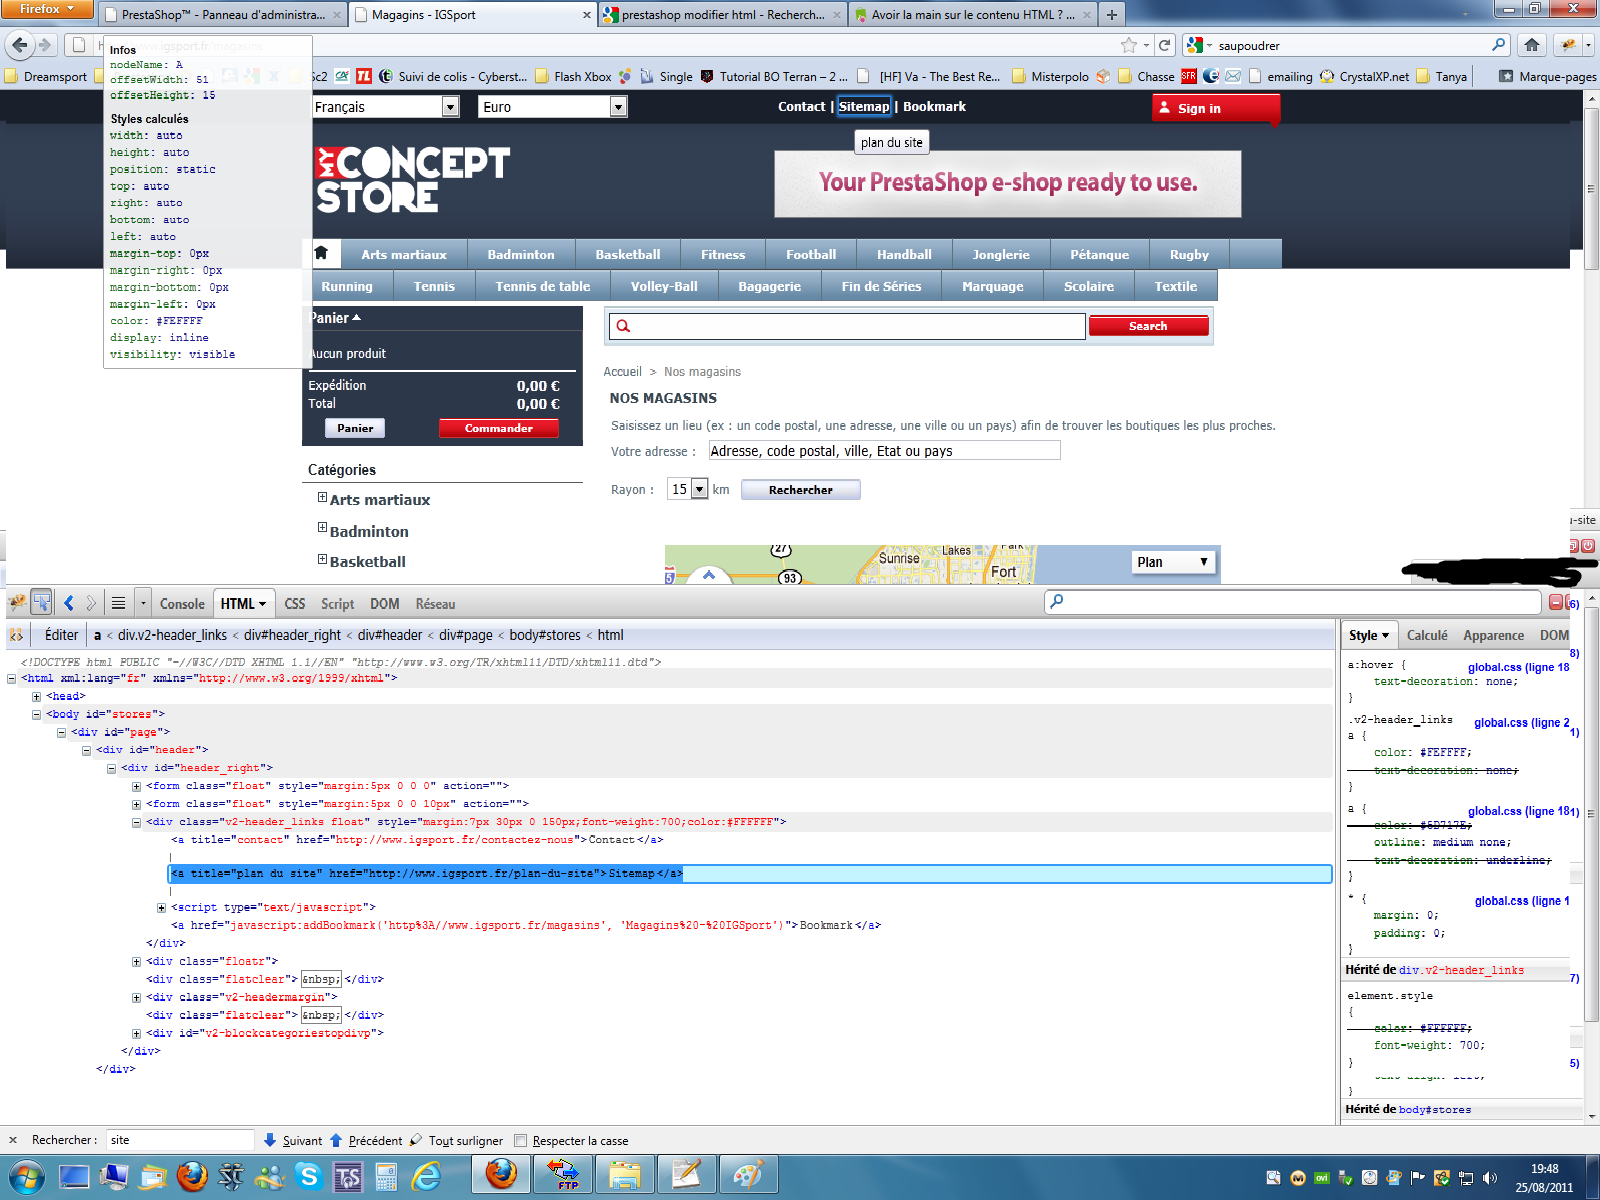
Task: Expand the div class floatr node
Action: tap(136, 961)
